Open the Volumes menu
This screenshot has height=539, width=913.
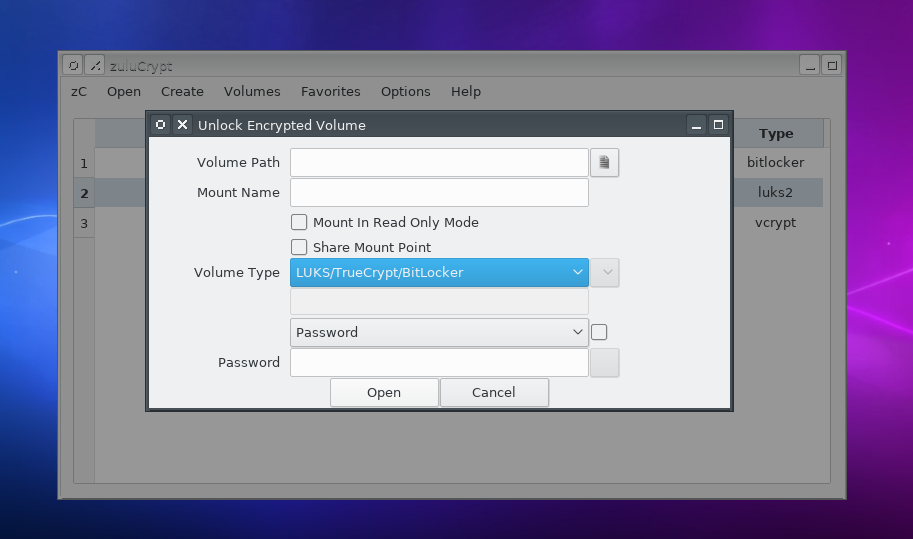(252, 91)
